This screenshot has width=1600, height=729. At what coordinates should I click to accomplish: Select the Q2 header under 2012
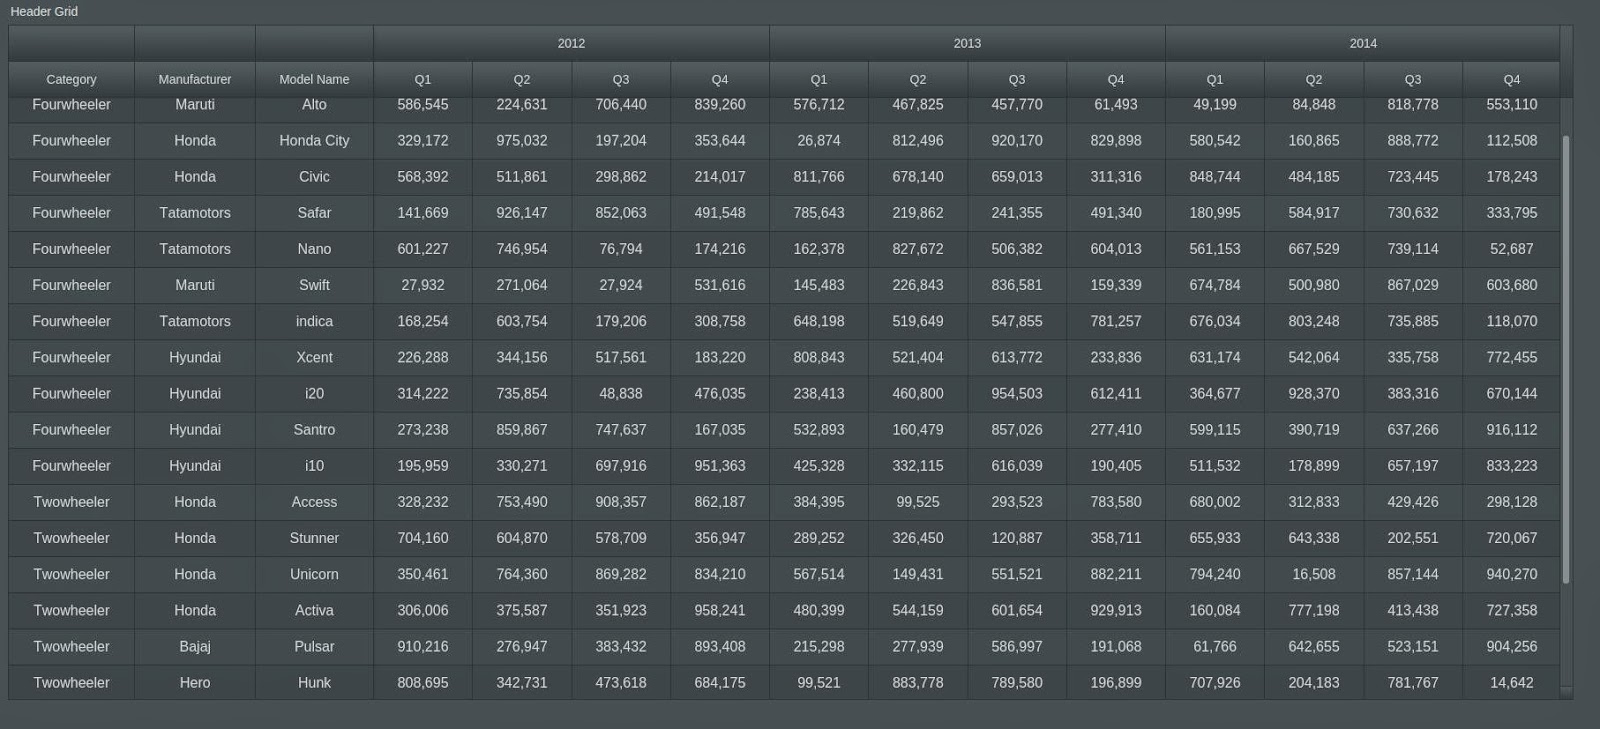point(522,79)
